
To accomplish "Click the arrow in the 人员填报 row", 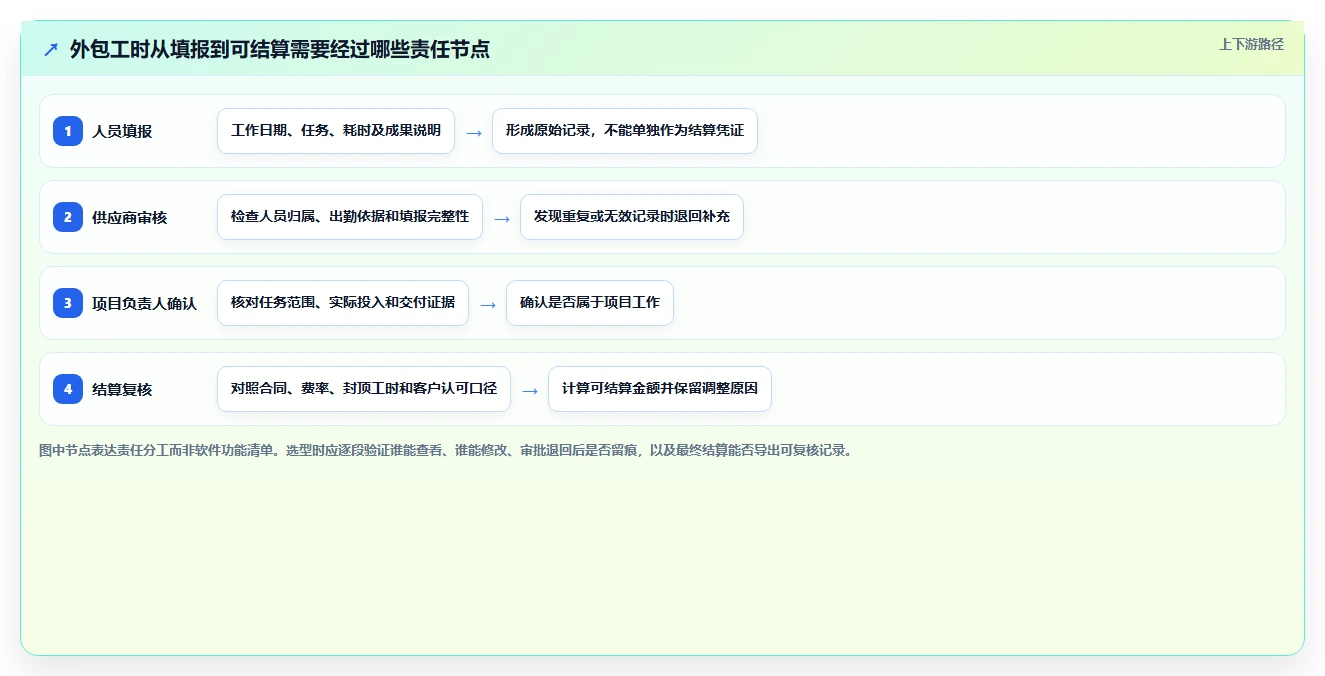I will click(474, 132).
